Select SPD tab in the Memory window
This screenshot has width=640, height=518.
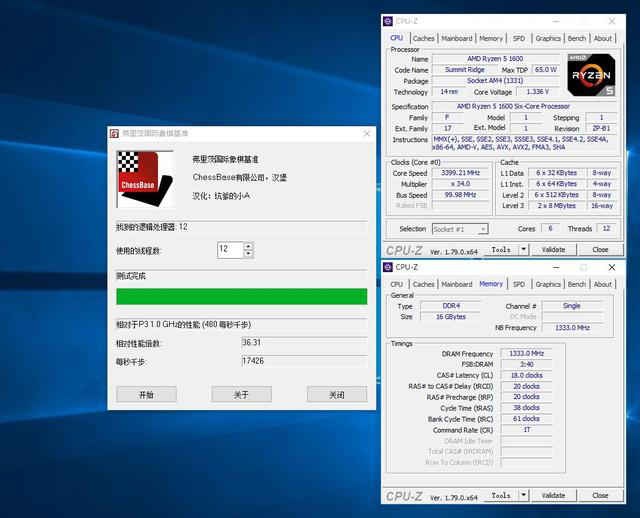click(x=519, y=284)
